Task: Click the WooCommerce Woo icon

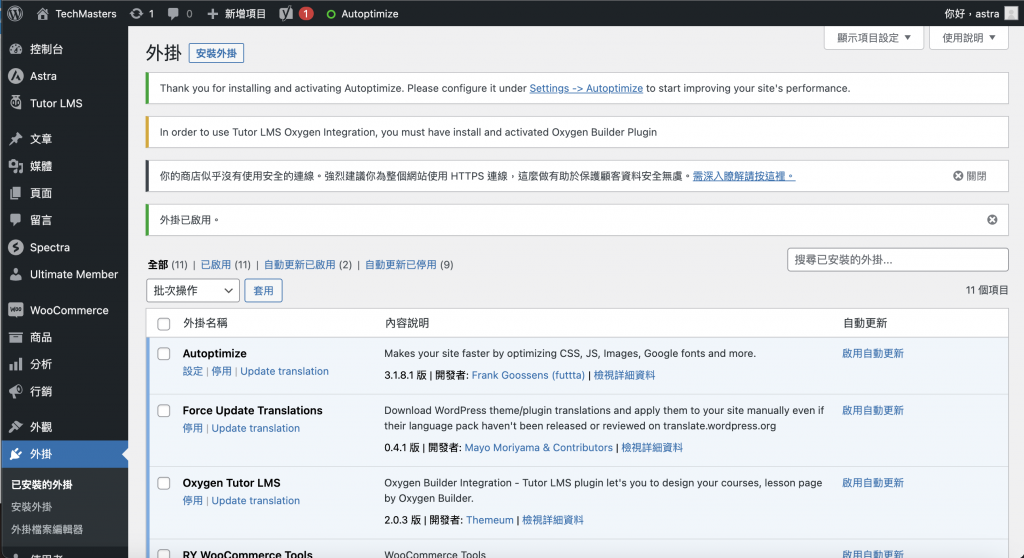Action: 16,310
